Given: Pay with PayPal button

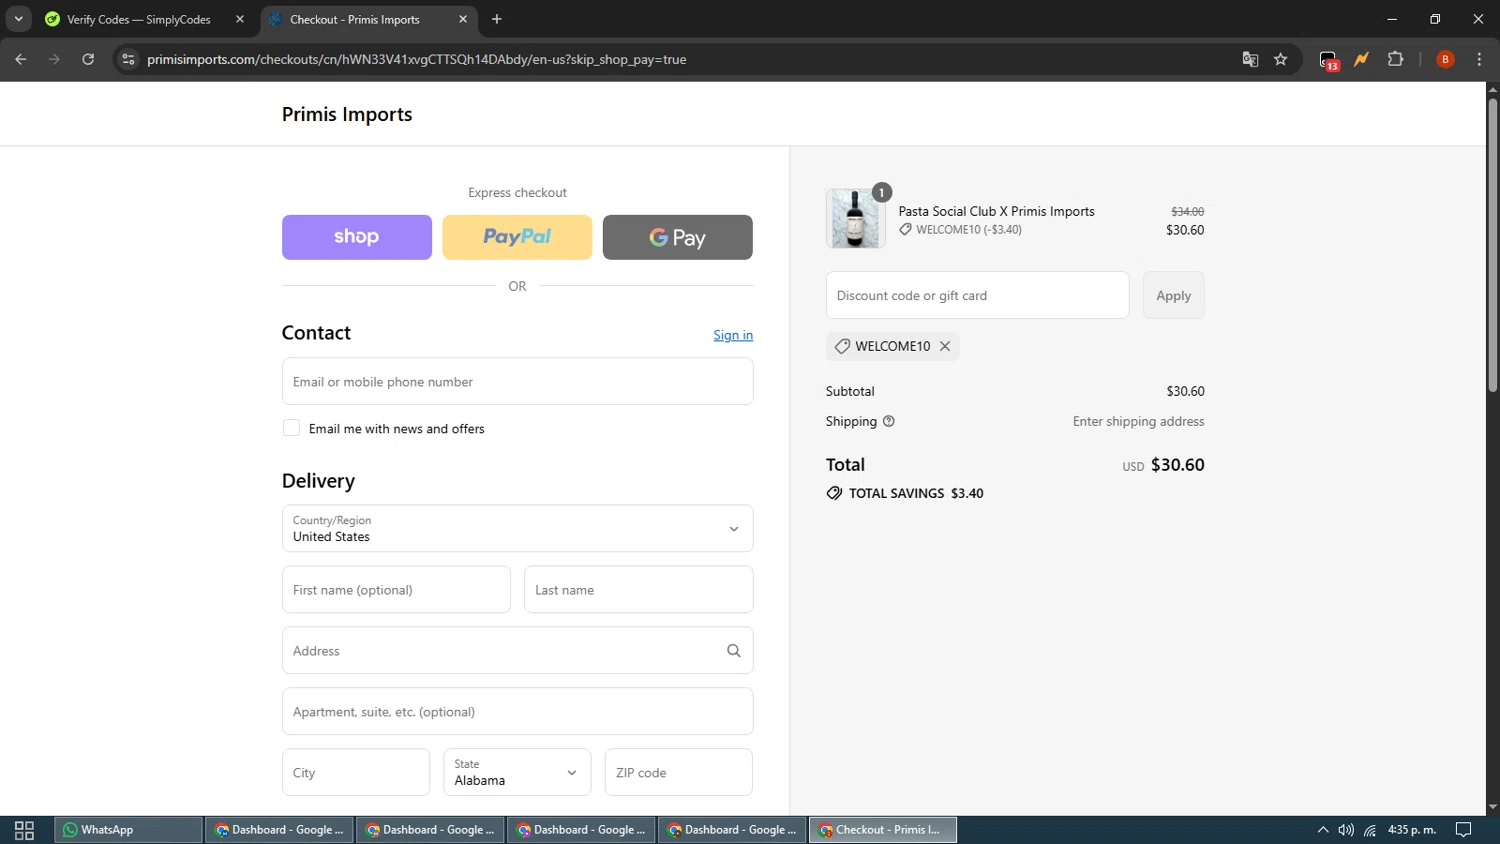Looking at the screenshot, I should click(x=517, y=237).
